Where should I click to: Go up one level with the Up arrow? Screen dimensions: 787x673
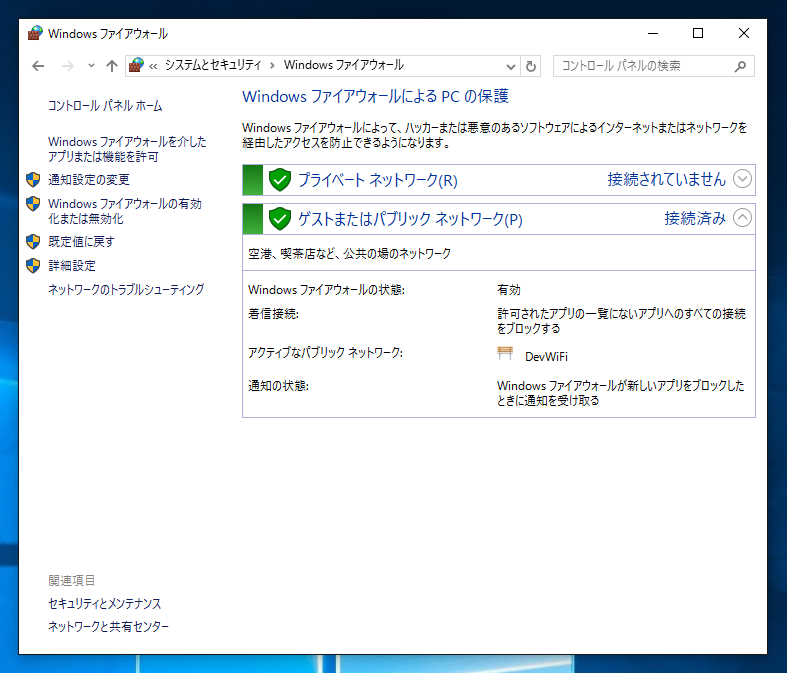[111, 66]
